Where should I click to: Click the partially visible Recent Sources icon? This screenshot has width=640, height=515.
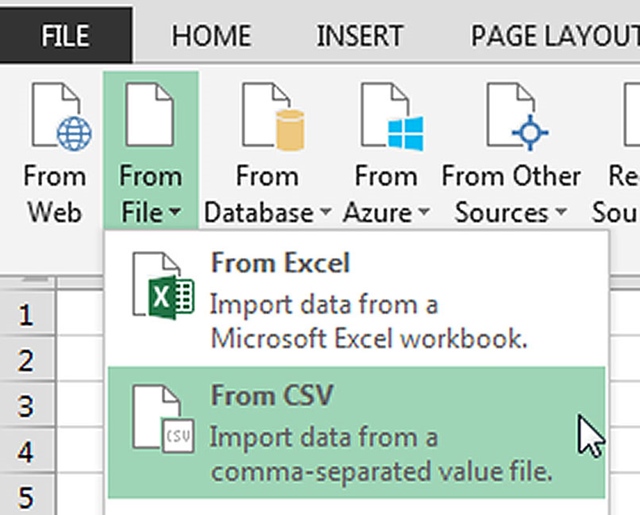[631, 114]
